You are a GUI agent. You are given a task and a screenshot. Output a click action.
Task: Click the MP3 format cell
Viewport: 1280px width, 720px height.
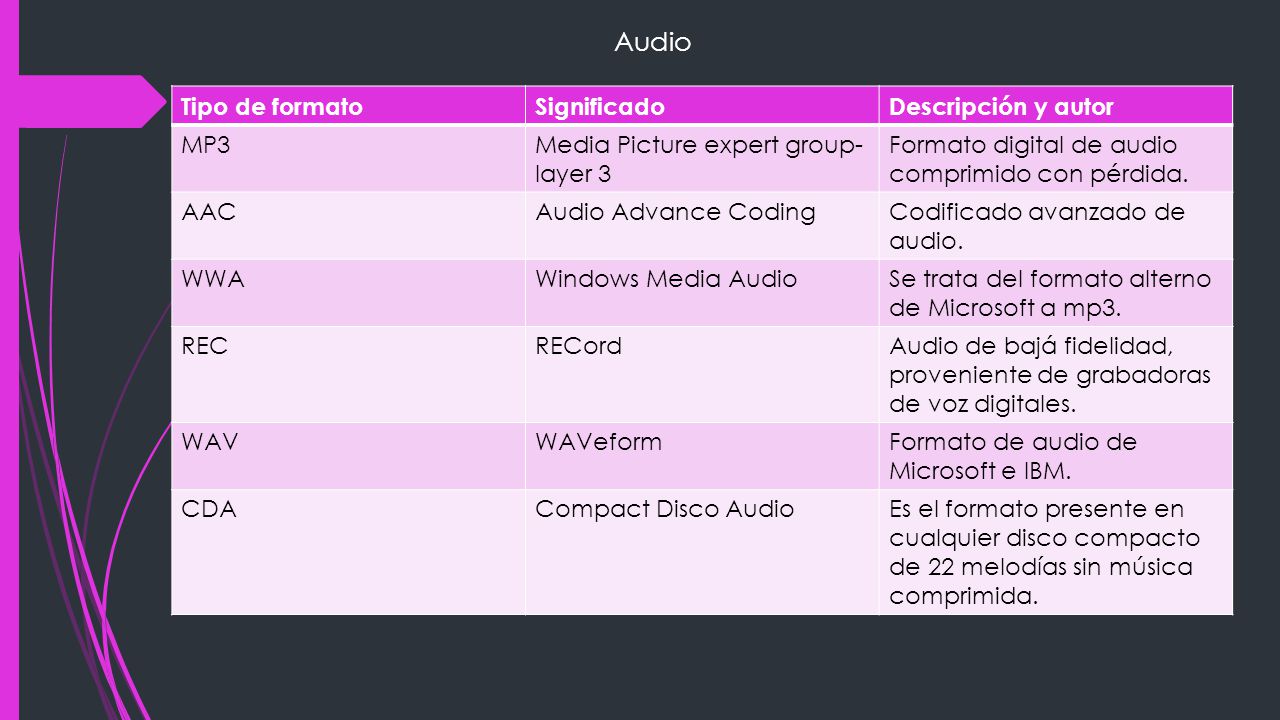tap(348, 159)
